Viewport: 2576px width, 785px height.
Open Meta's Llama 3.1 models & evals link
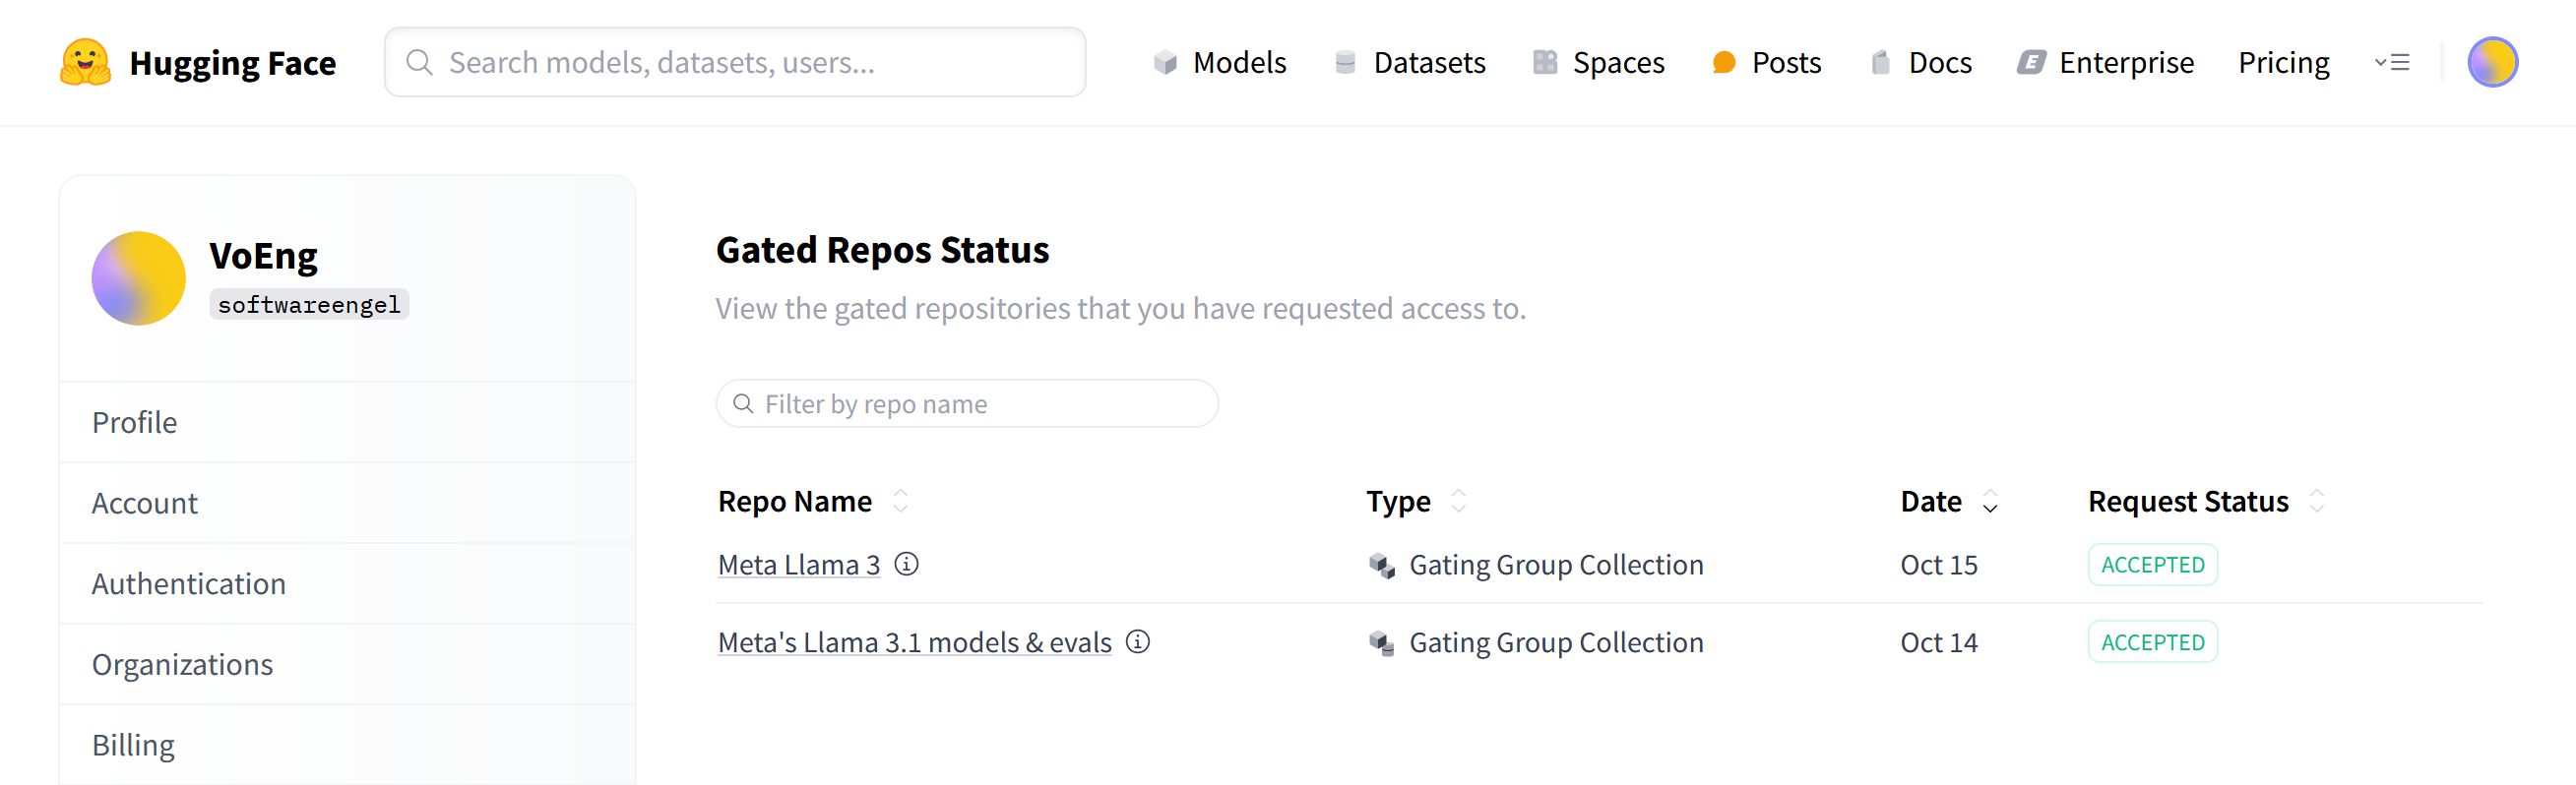[x=915, y=642]
